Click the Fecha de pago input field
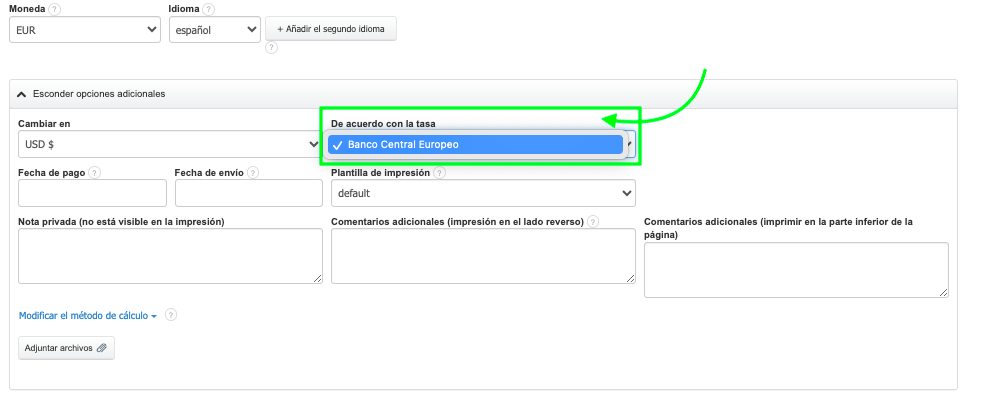1007x412 pixels. click(x=92, y=193)
